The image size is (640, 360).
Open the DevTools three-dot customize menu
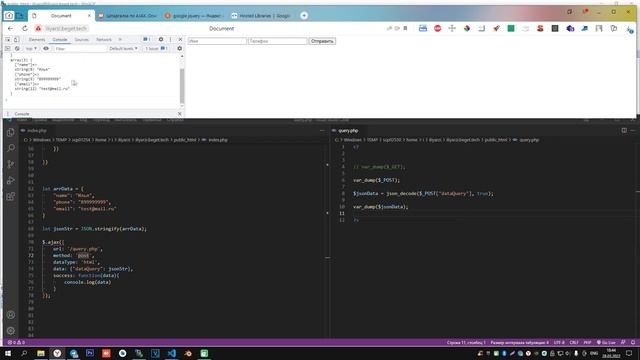[170, 40]
